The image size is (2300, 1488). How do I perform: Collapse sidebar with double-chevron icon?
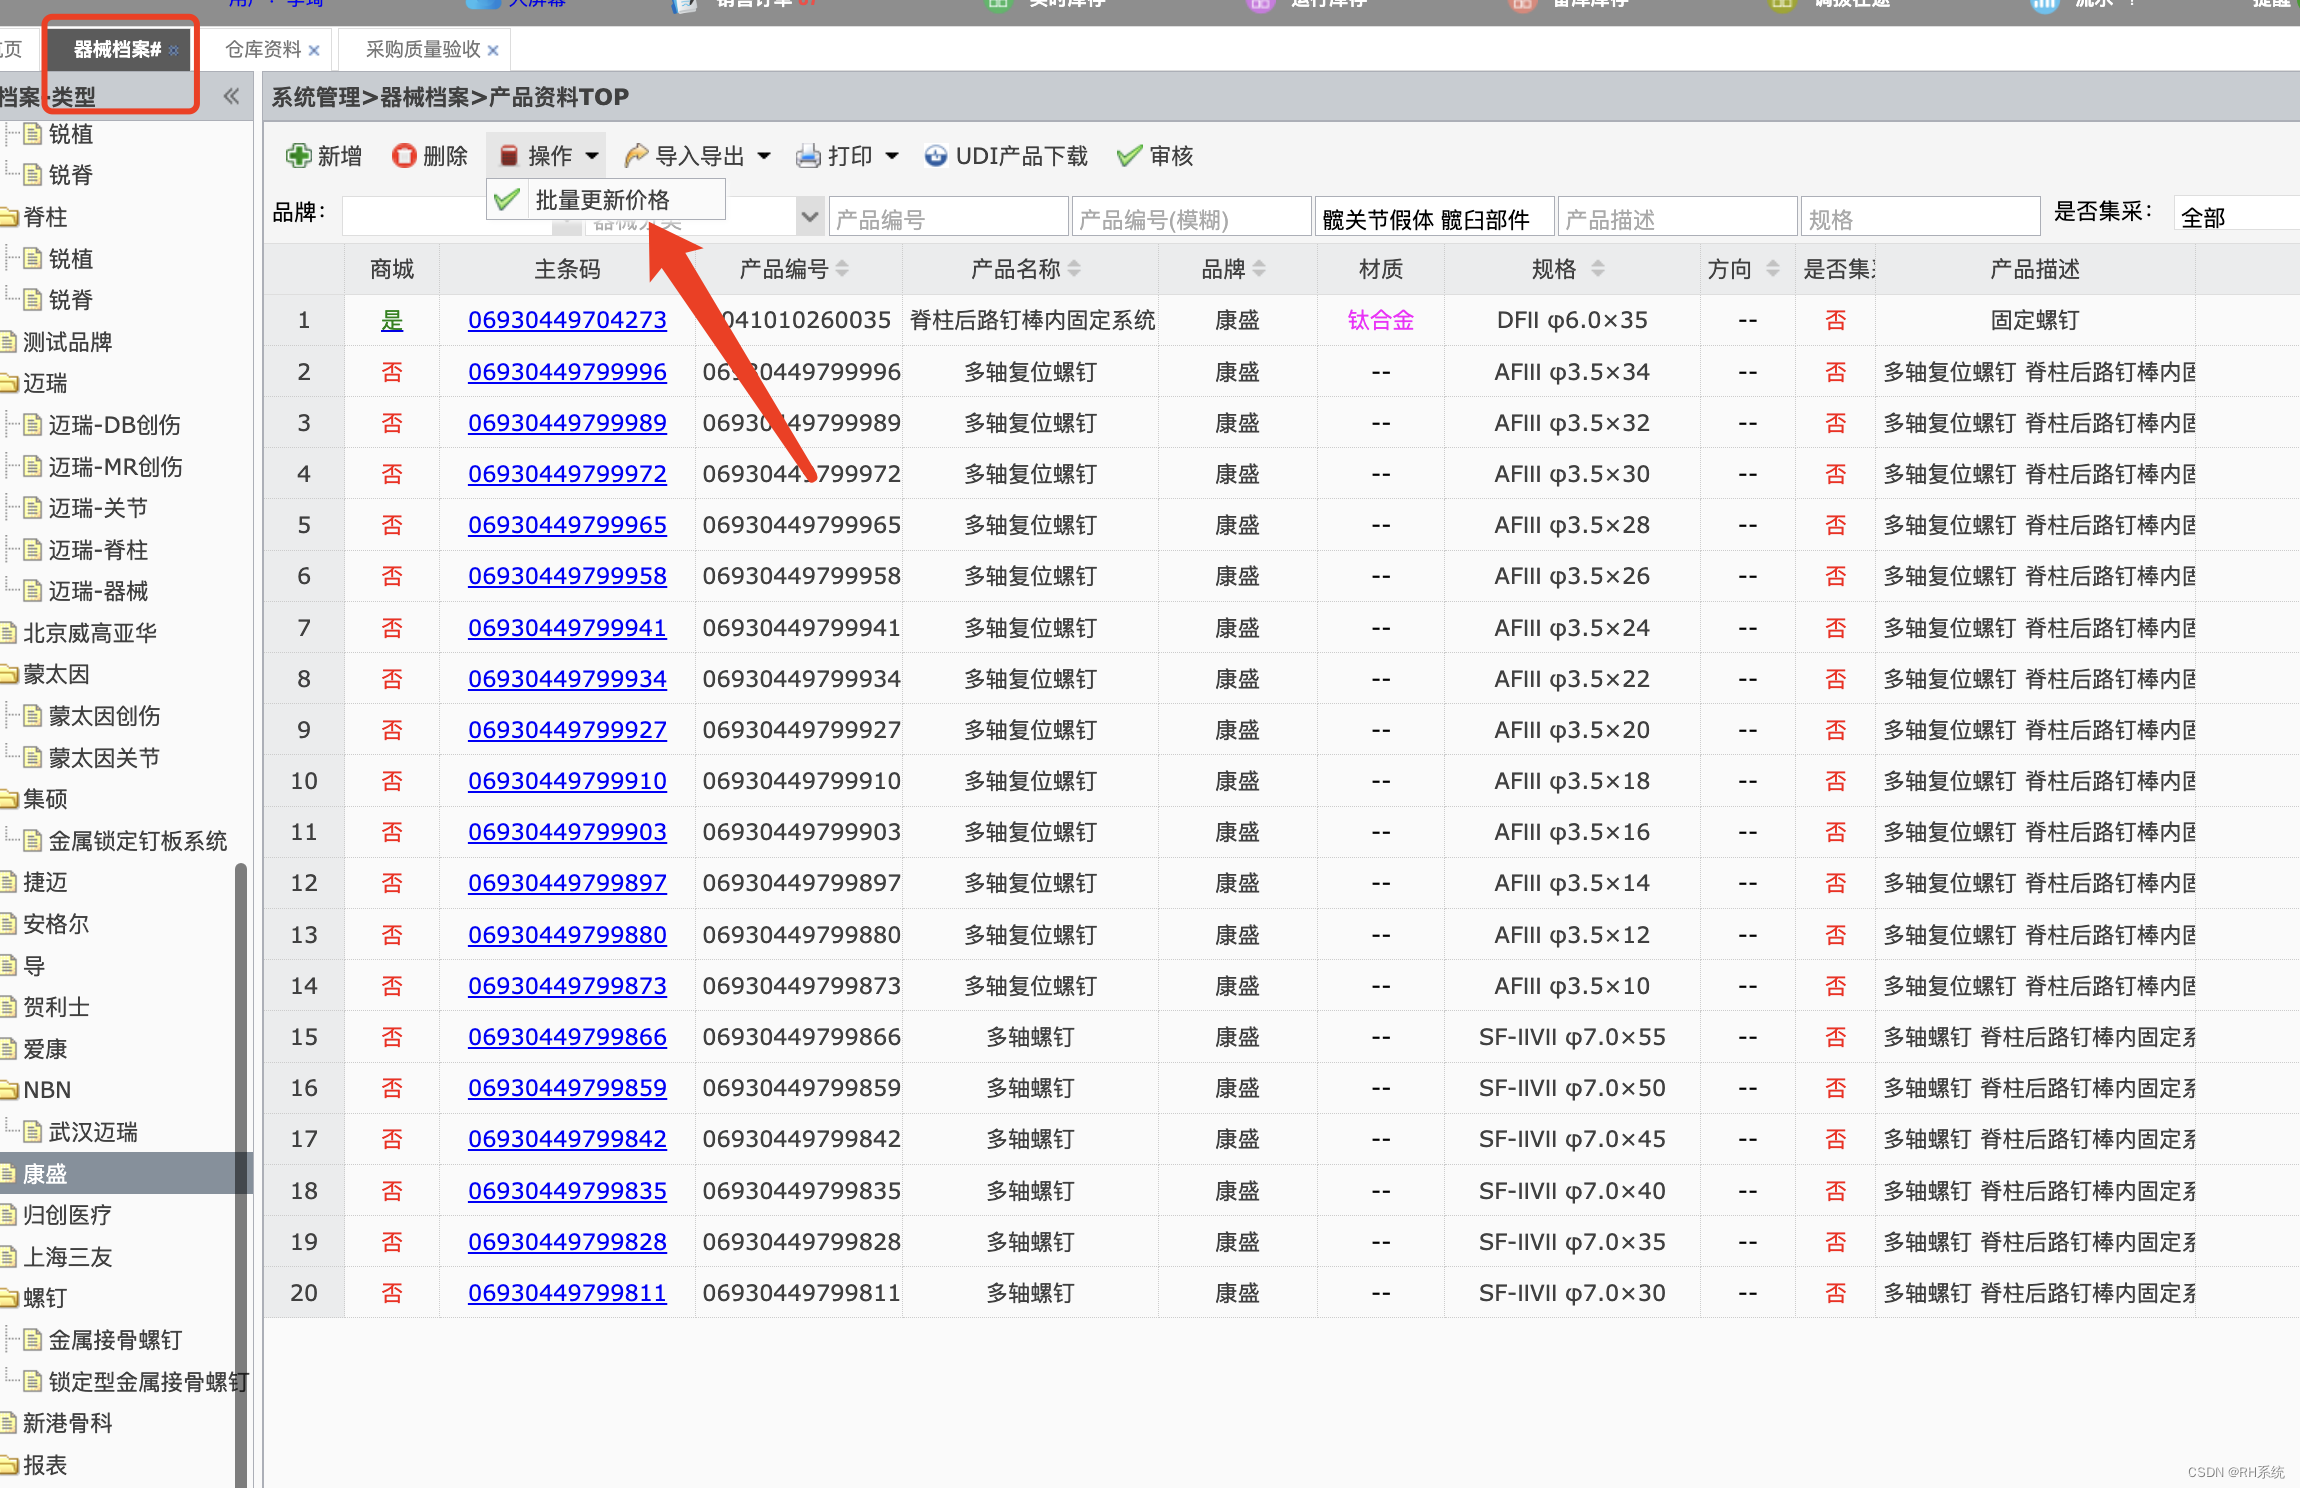(x=231, y=97)
